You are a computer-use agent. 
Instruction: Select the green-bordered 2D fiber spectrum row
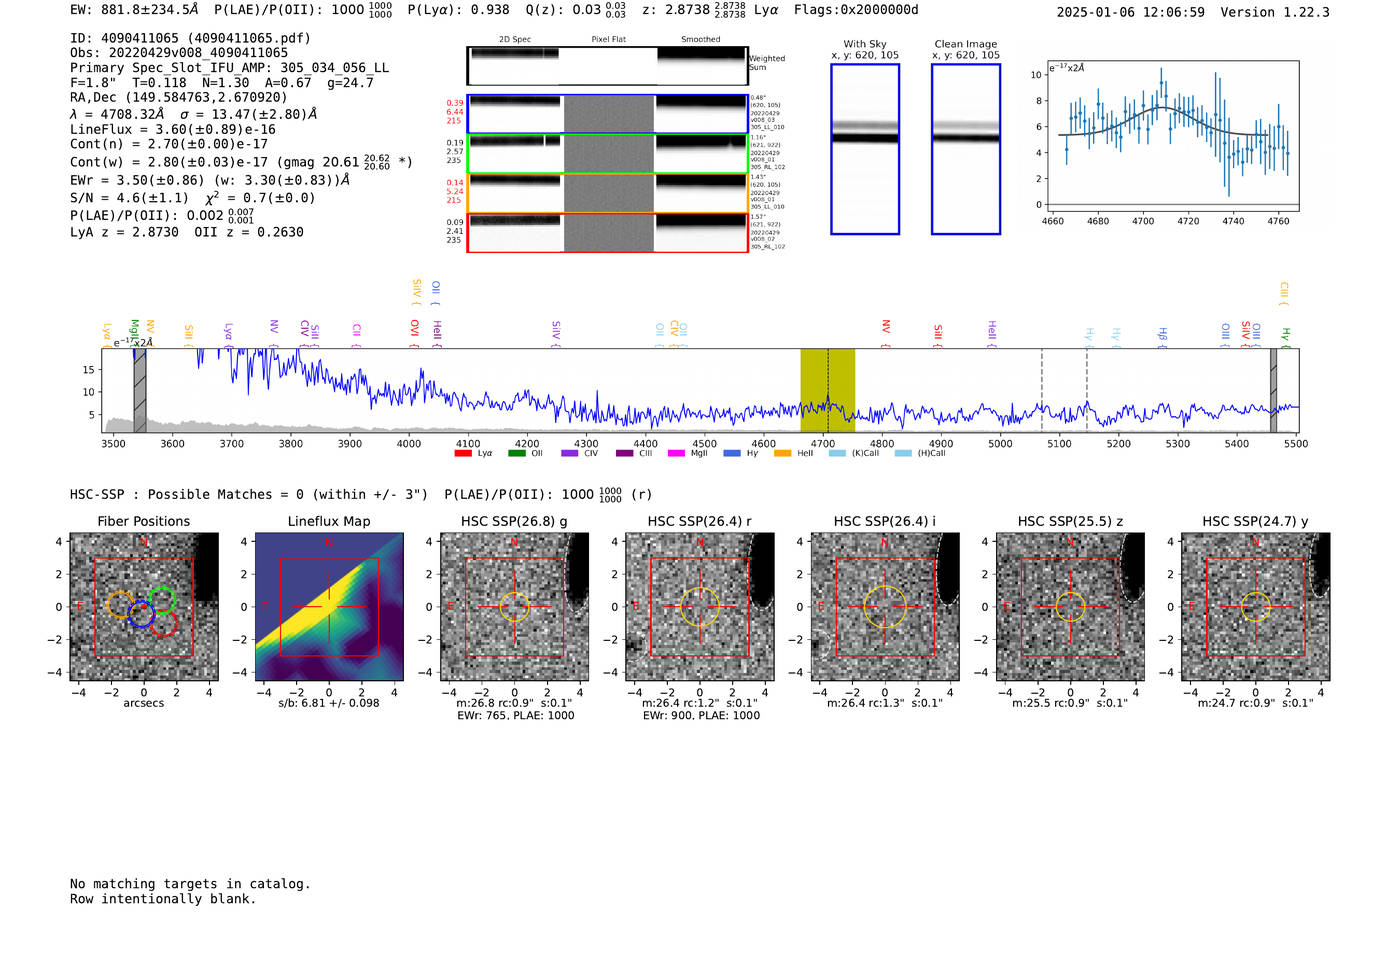[x=607, y=154]
